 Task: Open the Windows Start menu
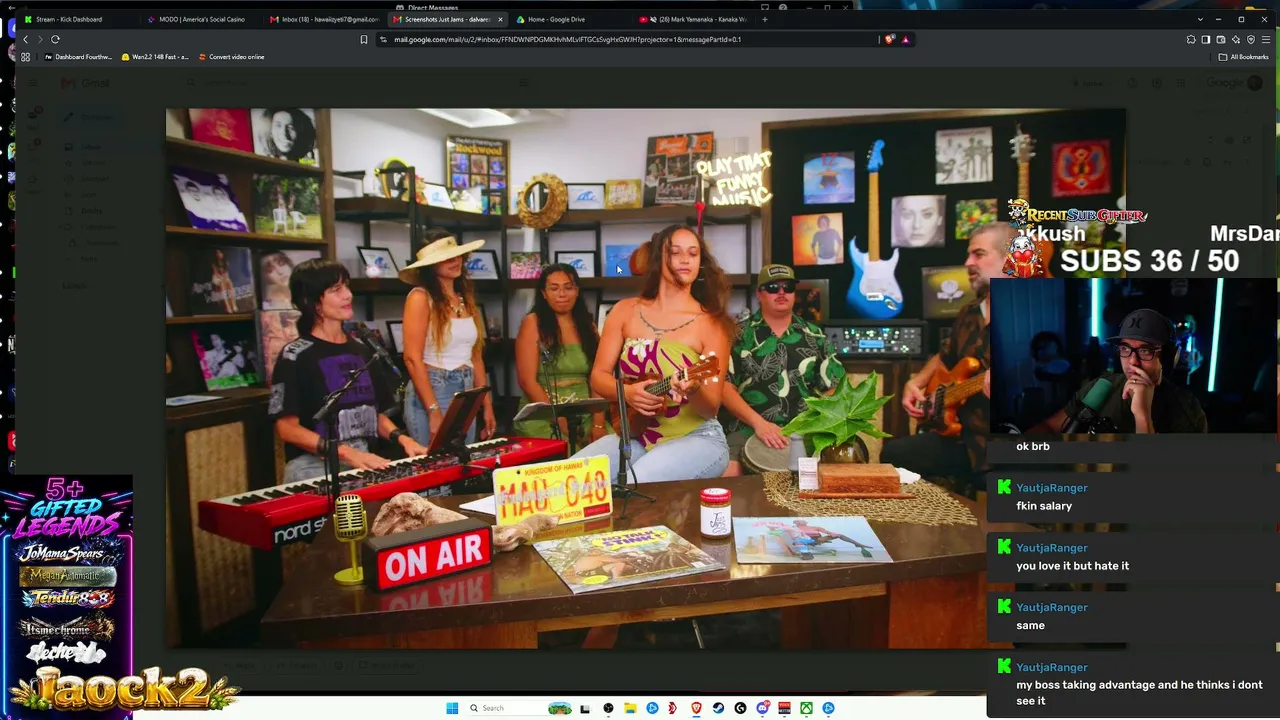[x=452, y=708]
